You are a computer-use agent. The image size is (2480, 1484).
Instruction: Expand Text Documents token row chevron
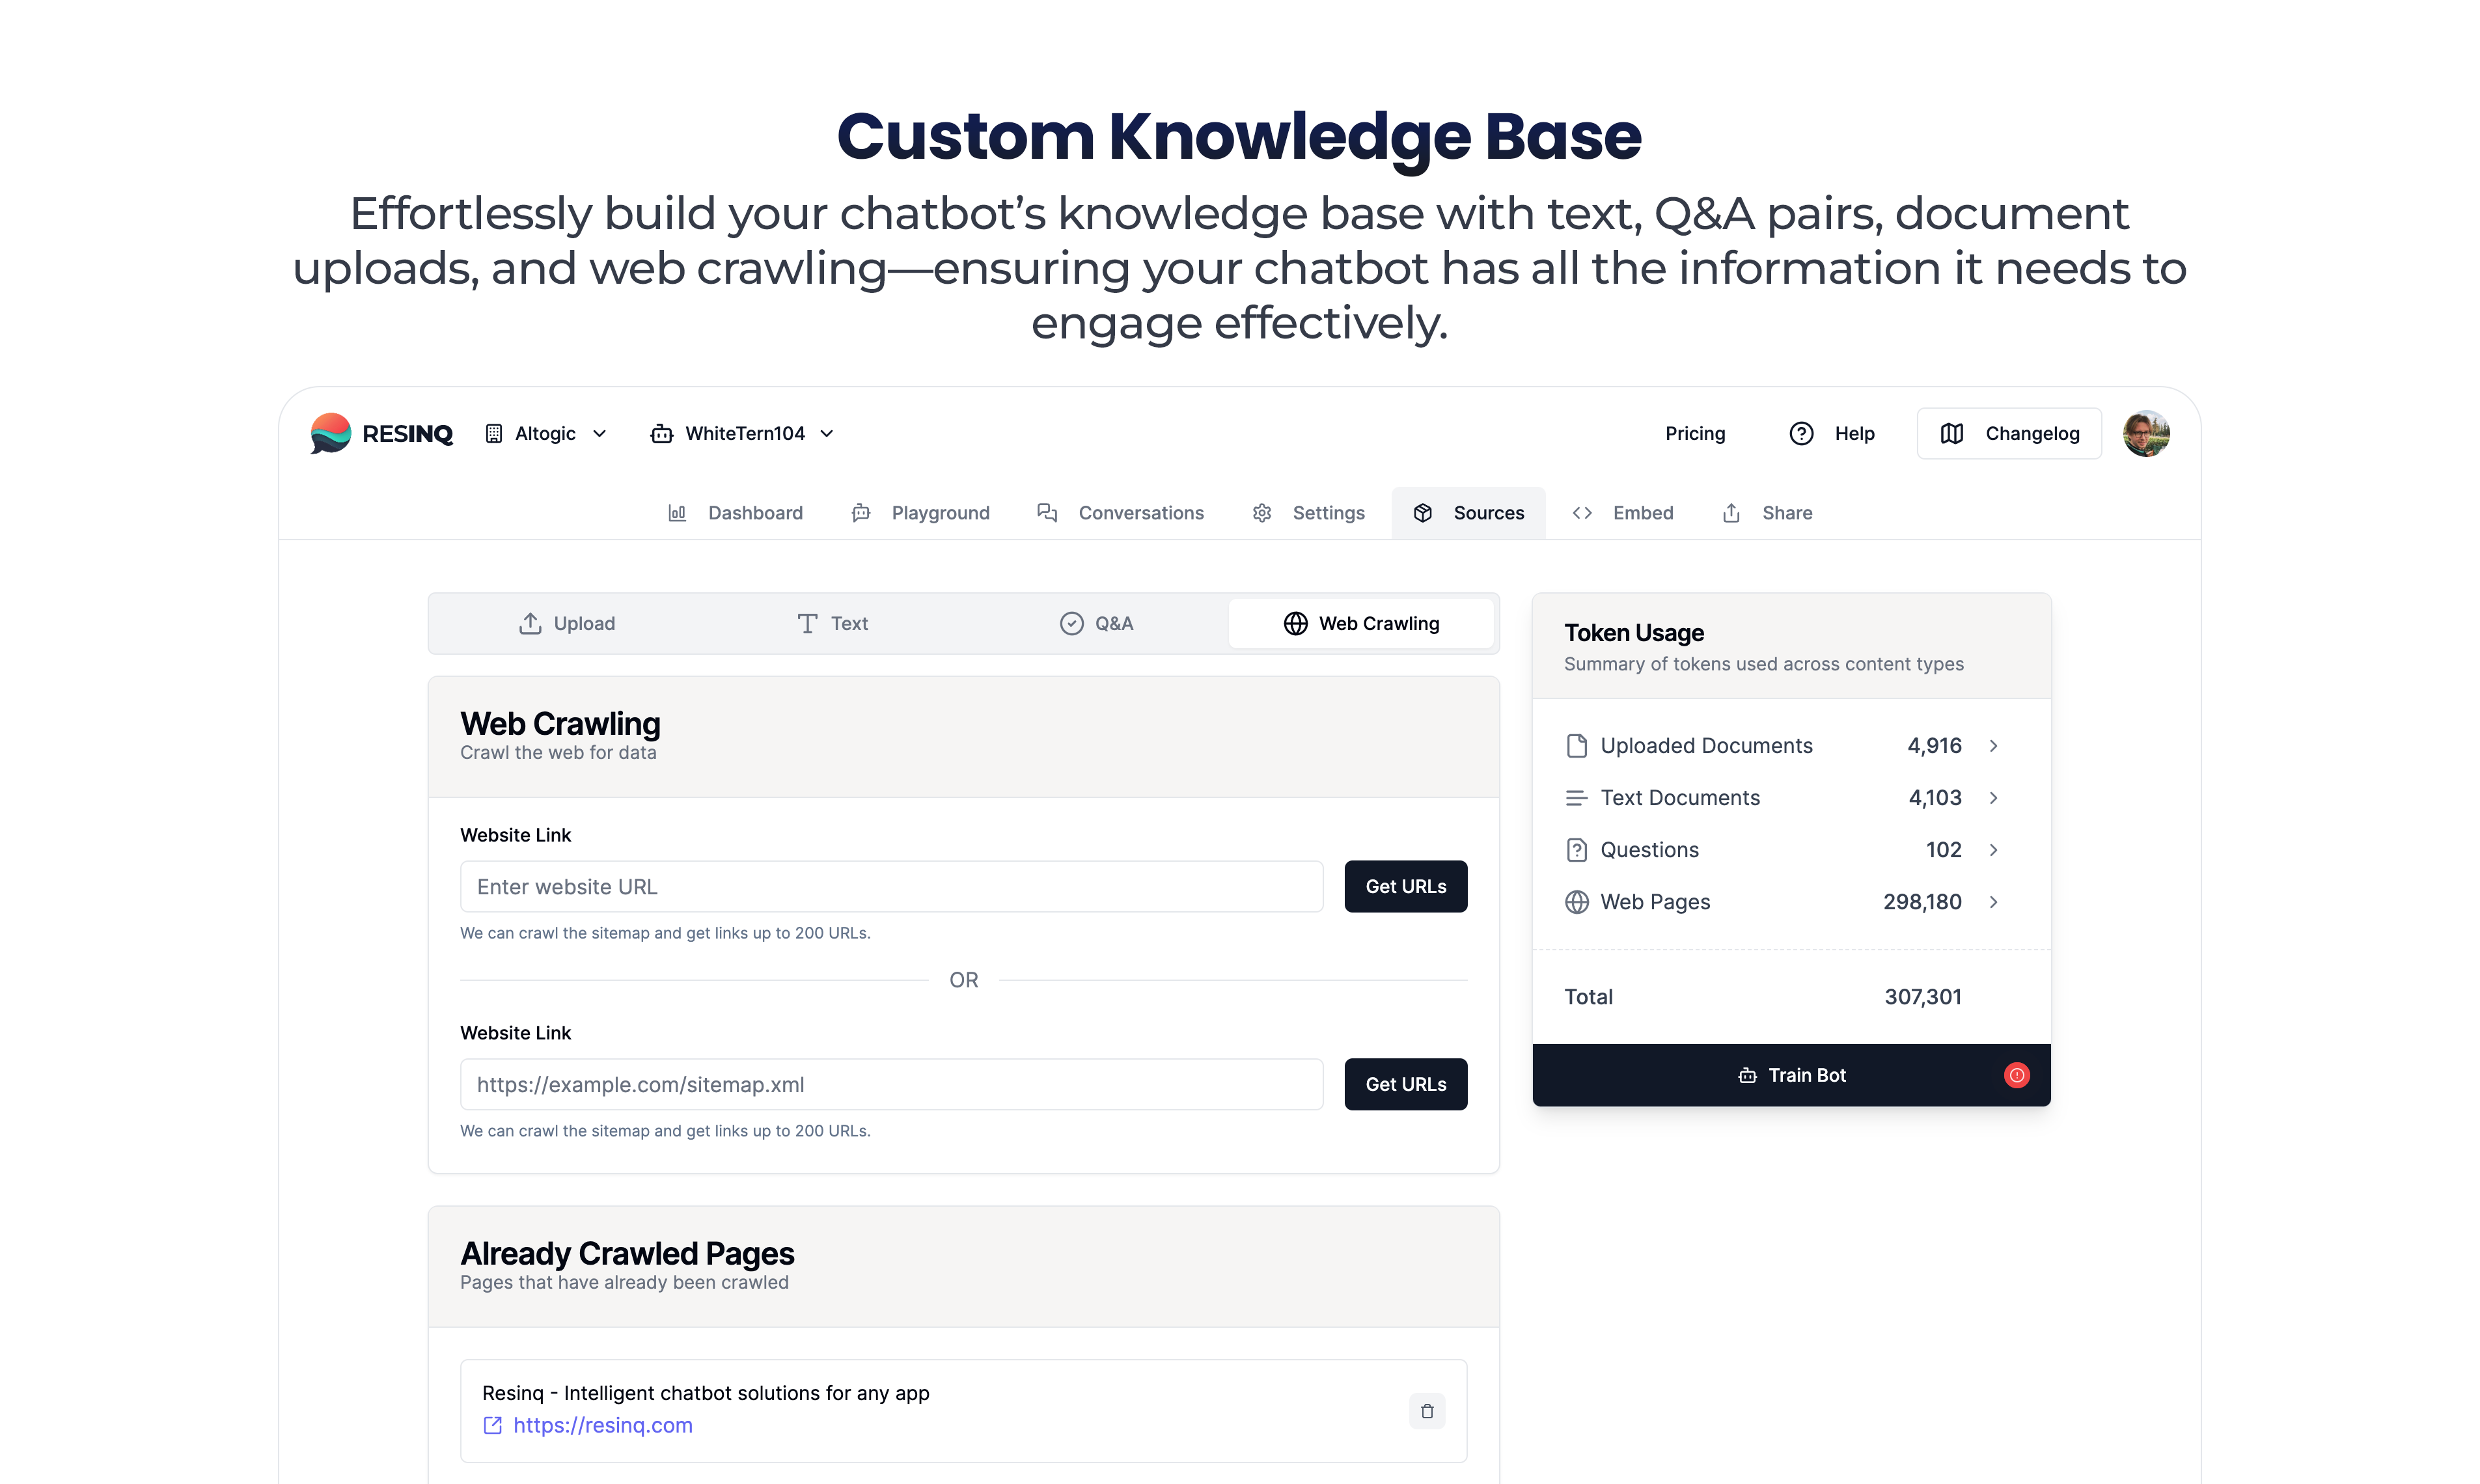tap(1993, 798)
